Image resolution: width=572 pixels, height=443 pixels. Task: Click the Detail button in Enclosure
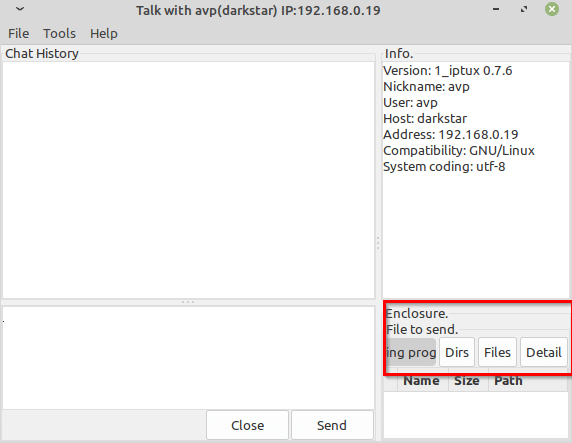point(544,352)
